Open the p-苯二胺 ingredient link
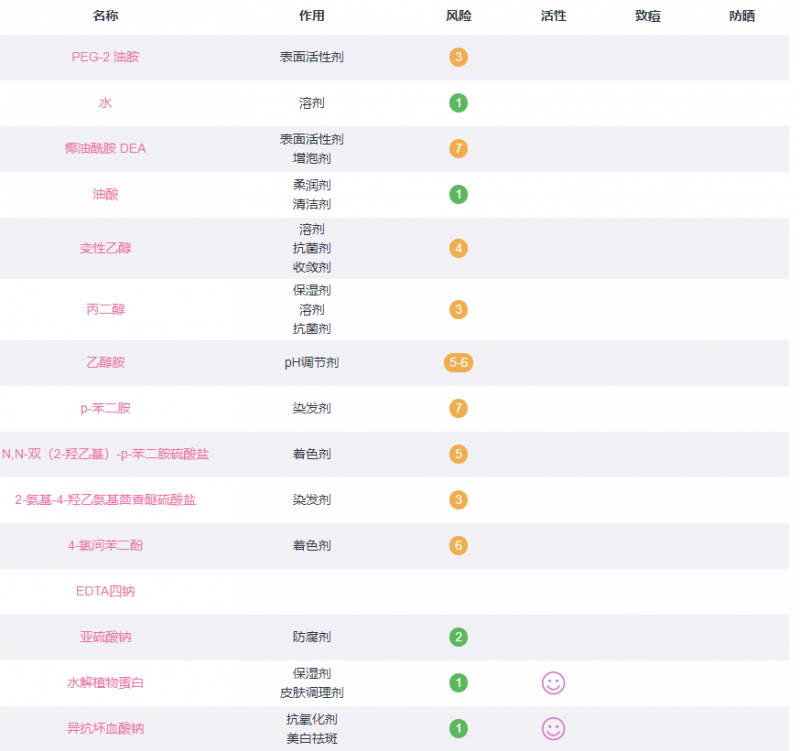Image resolution: width=800 pixels, height=751 pixels. click(105, 408)
